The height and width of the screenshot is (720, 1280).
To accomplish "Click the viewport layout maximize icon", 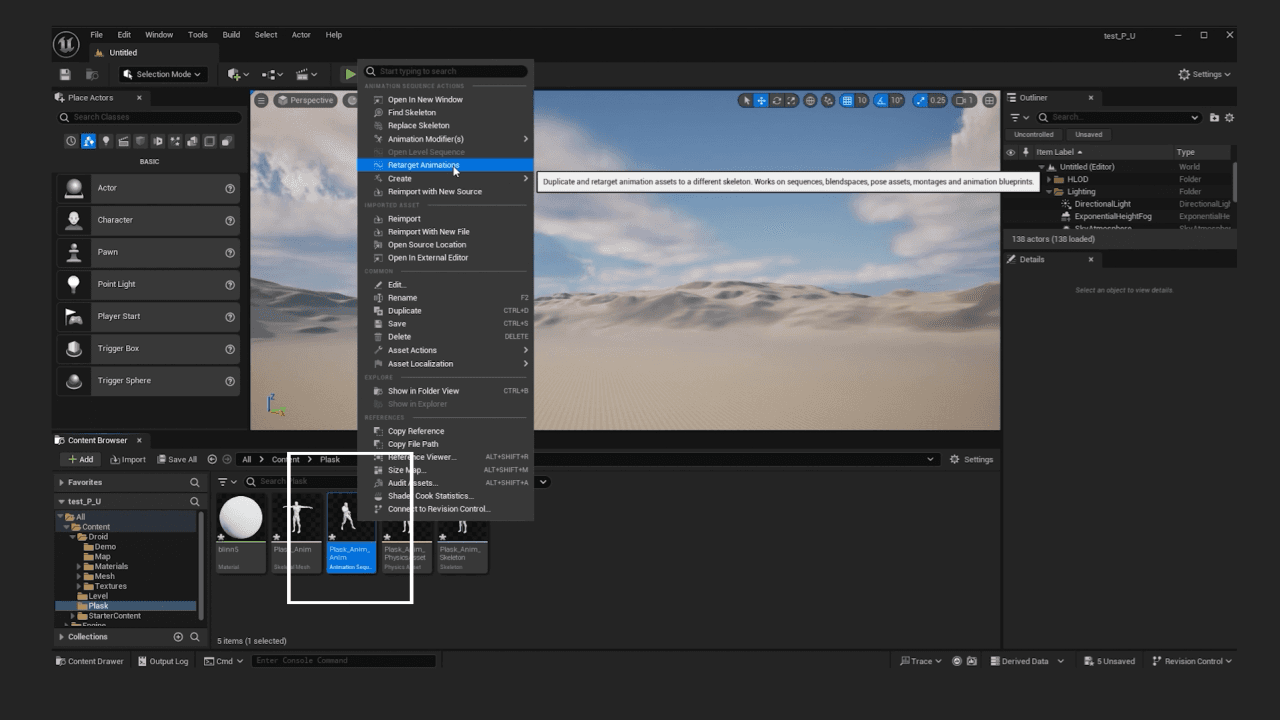I will (x=989, y=100).
